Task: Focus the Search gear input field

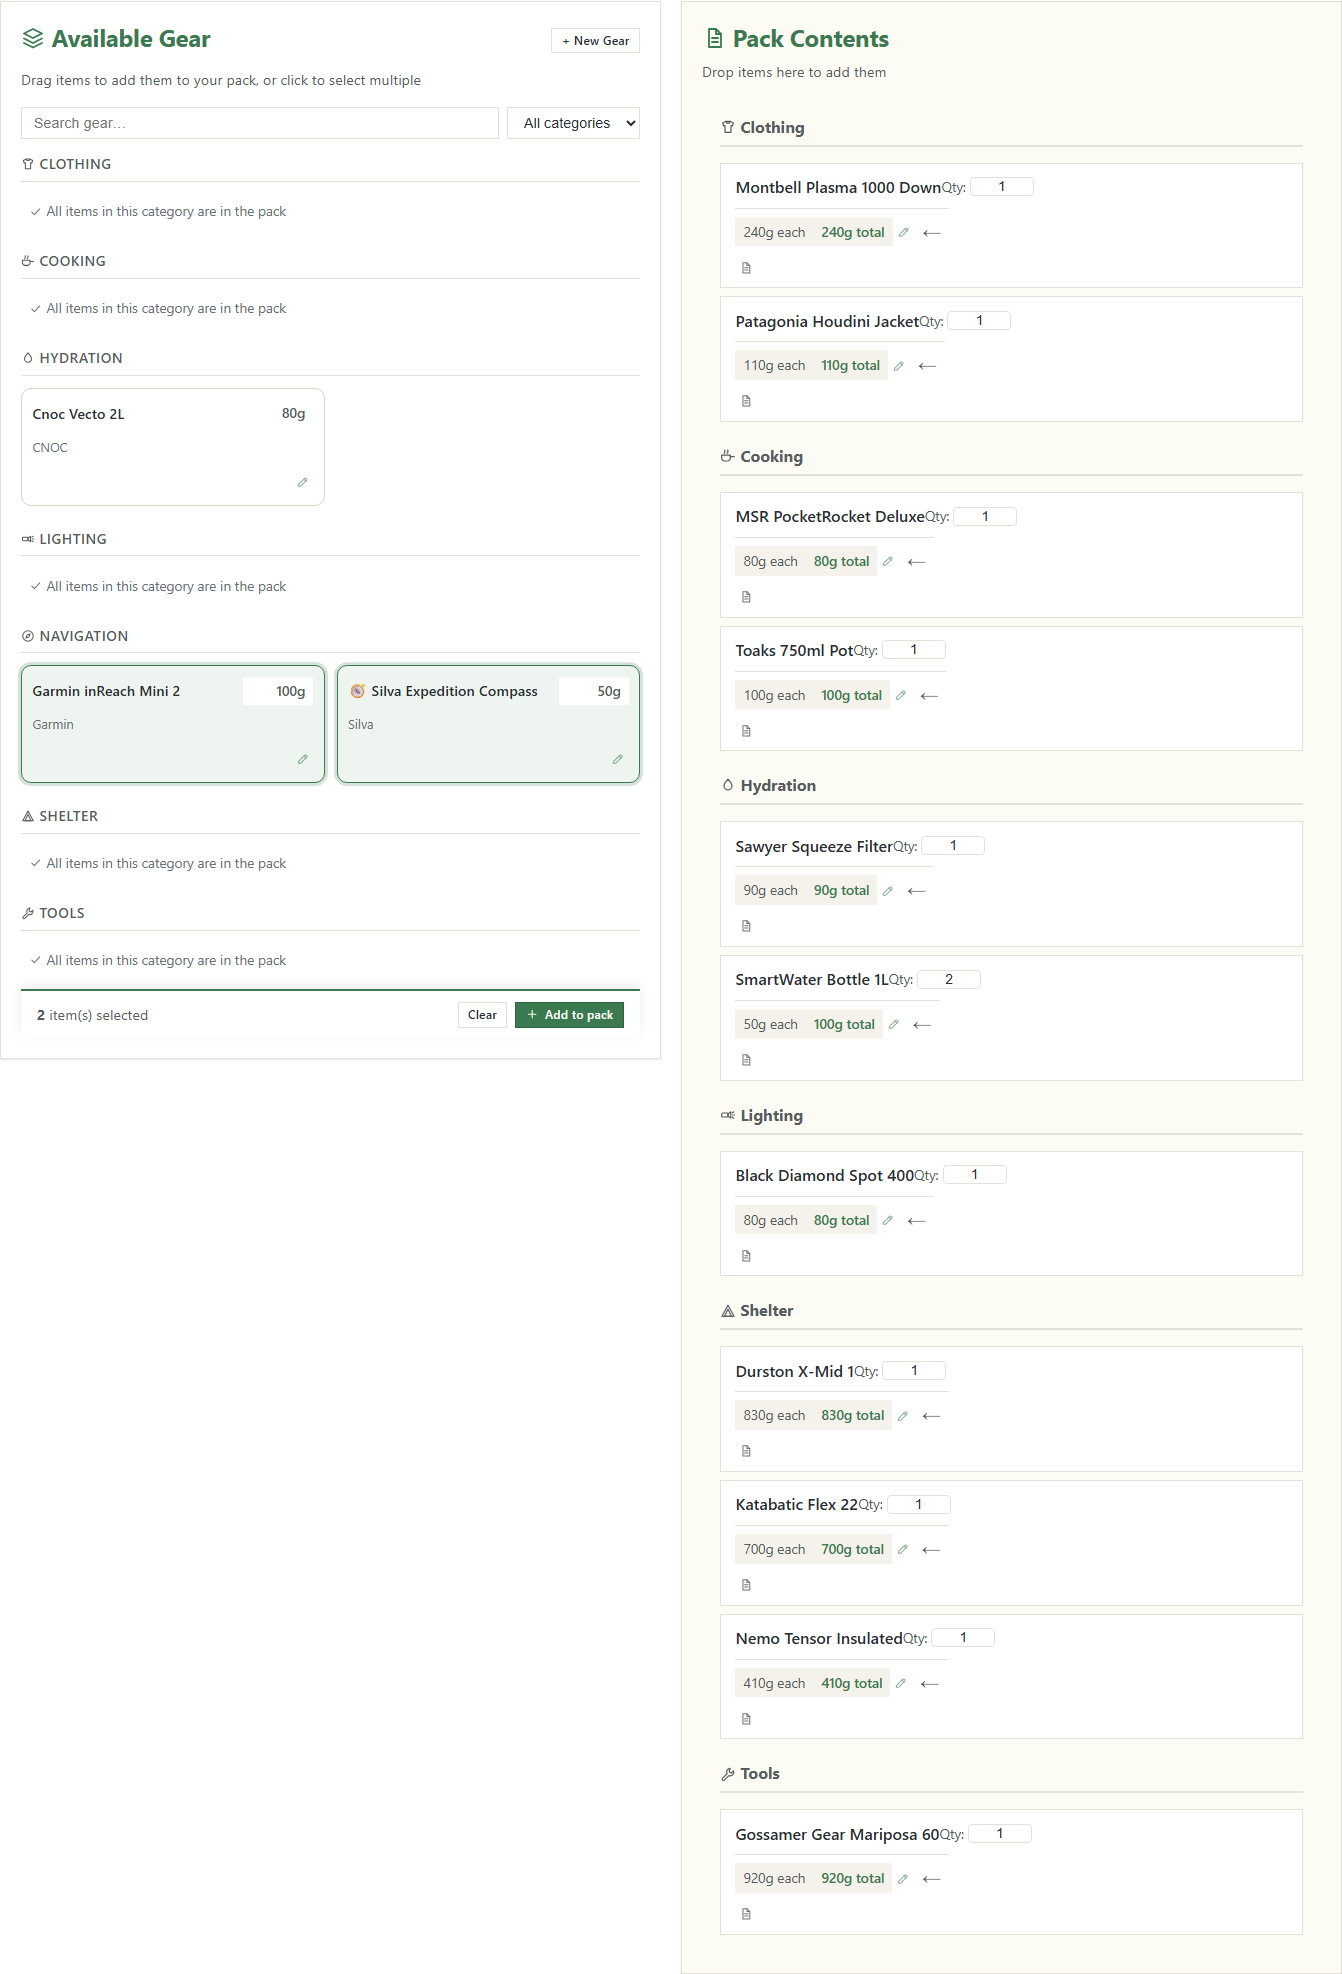Action: click(260, 123)
